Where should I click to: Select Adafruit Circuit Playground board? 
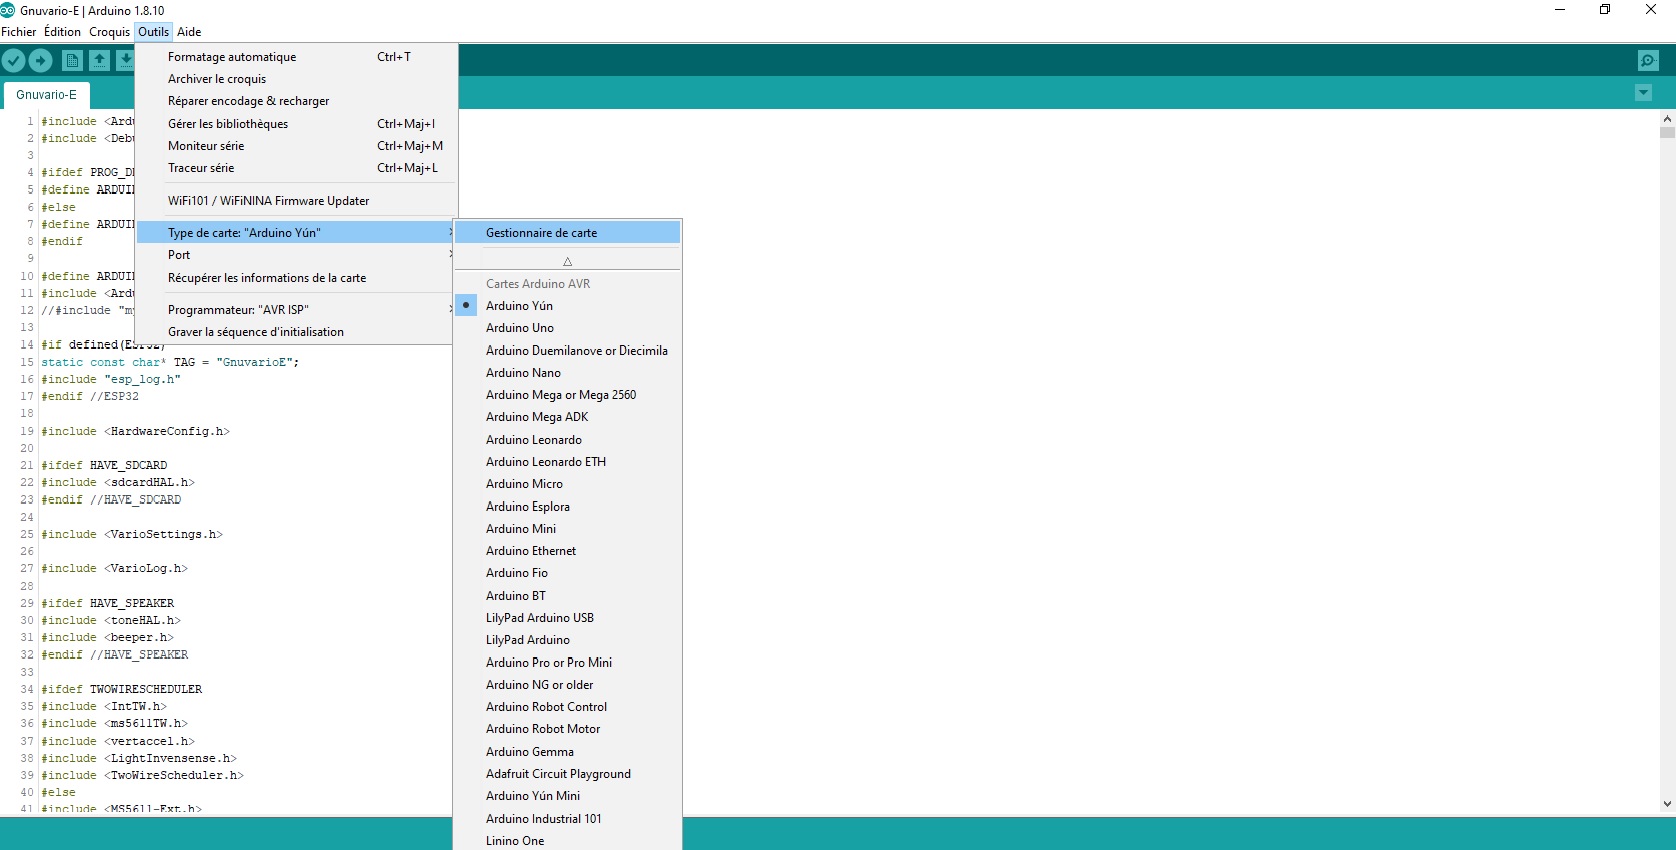567,774
